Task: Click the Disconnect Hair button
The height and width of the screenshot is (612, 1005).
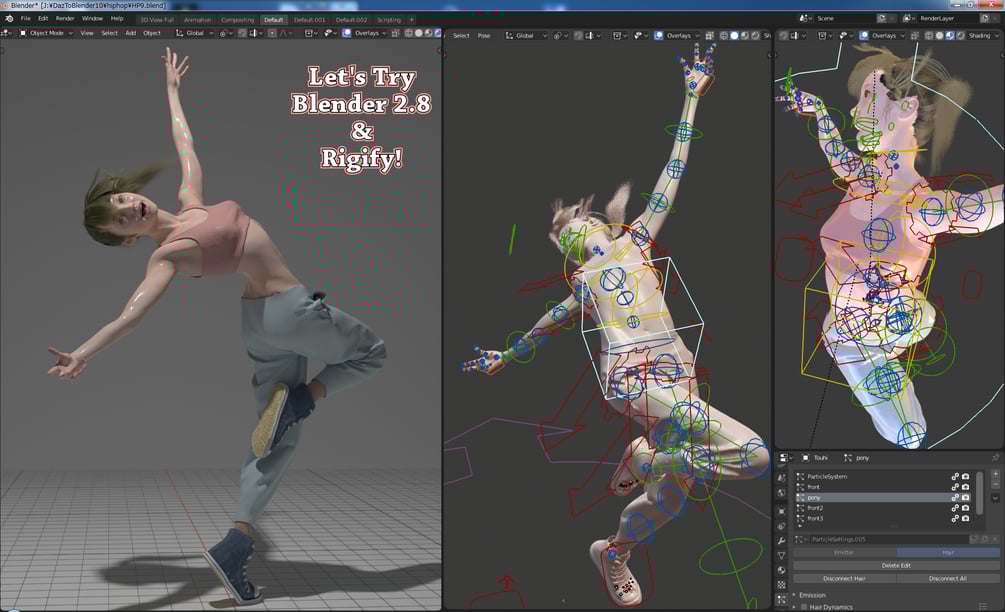Action: (844, 579)
